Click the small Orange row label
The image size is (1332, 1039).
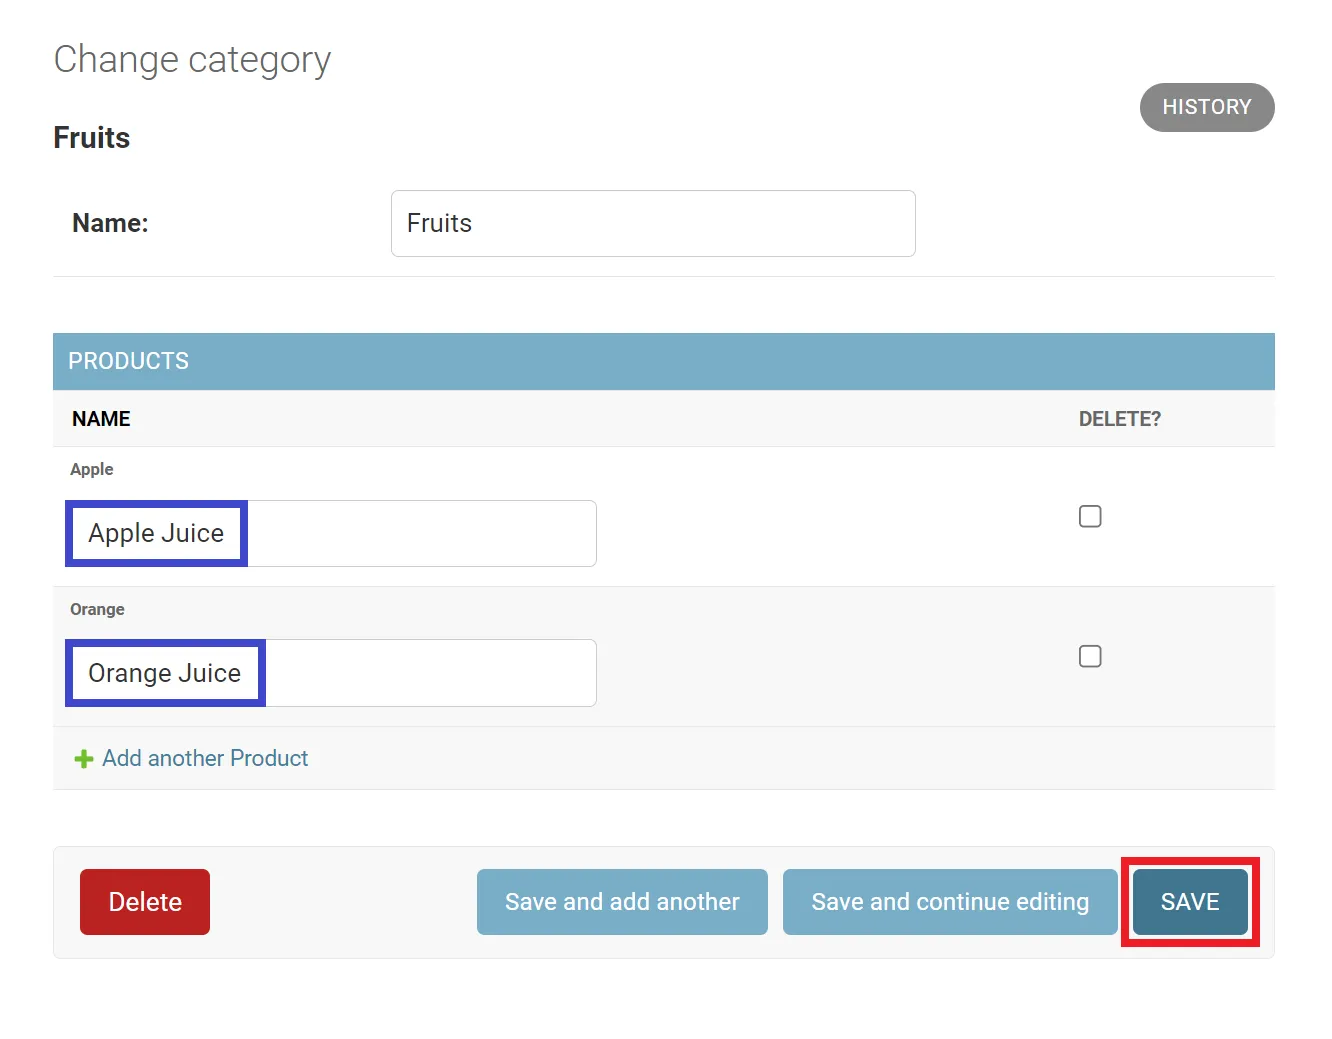(x=97, y=609)
